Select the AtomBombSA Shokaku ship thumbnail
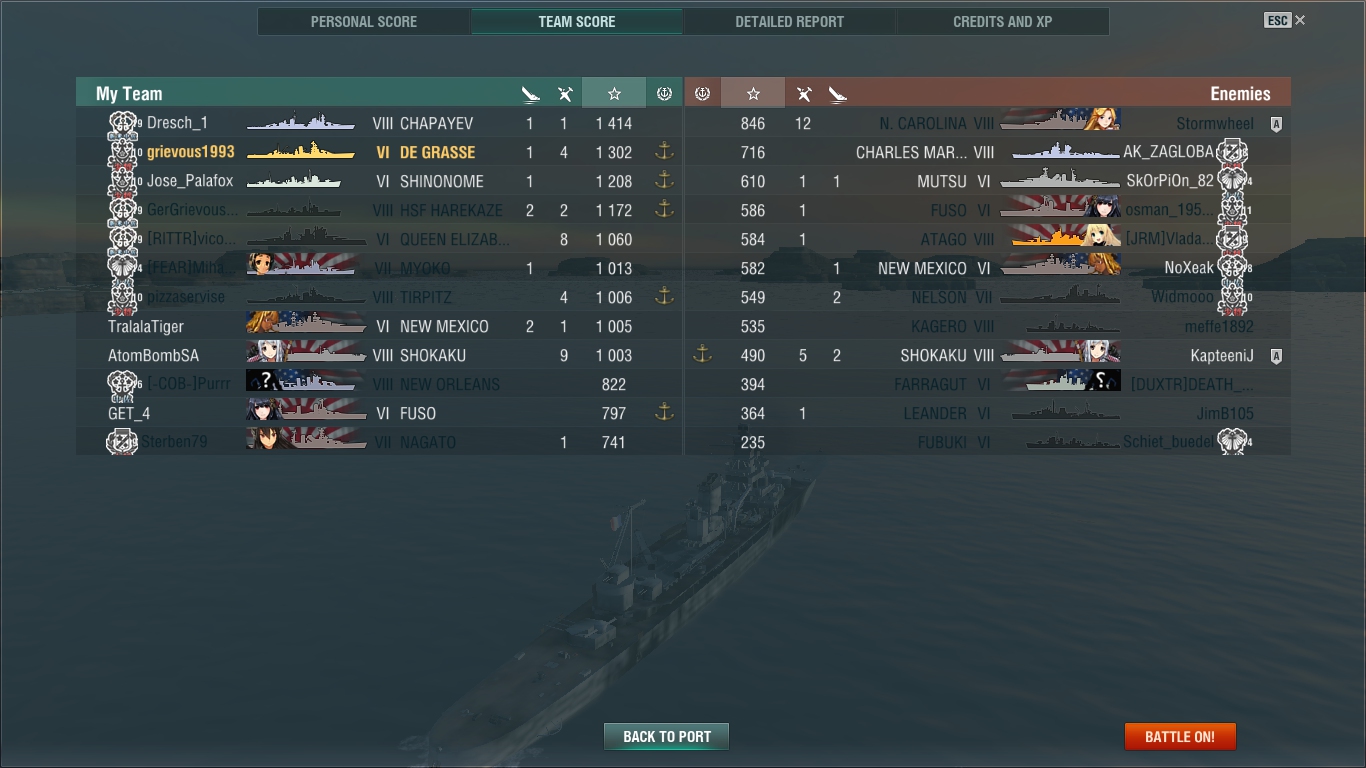 306,352
